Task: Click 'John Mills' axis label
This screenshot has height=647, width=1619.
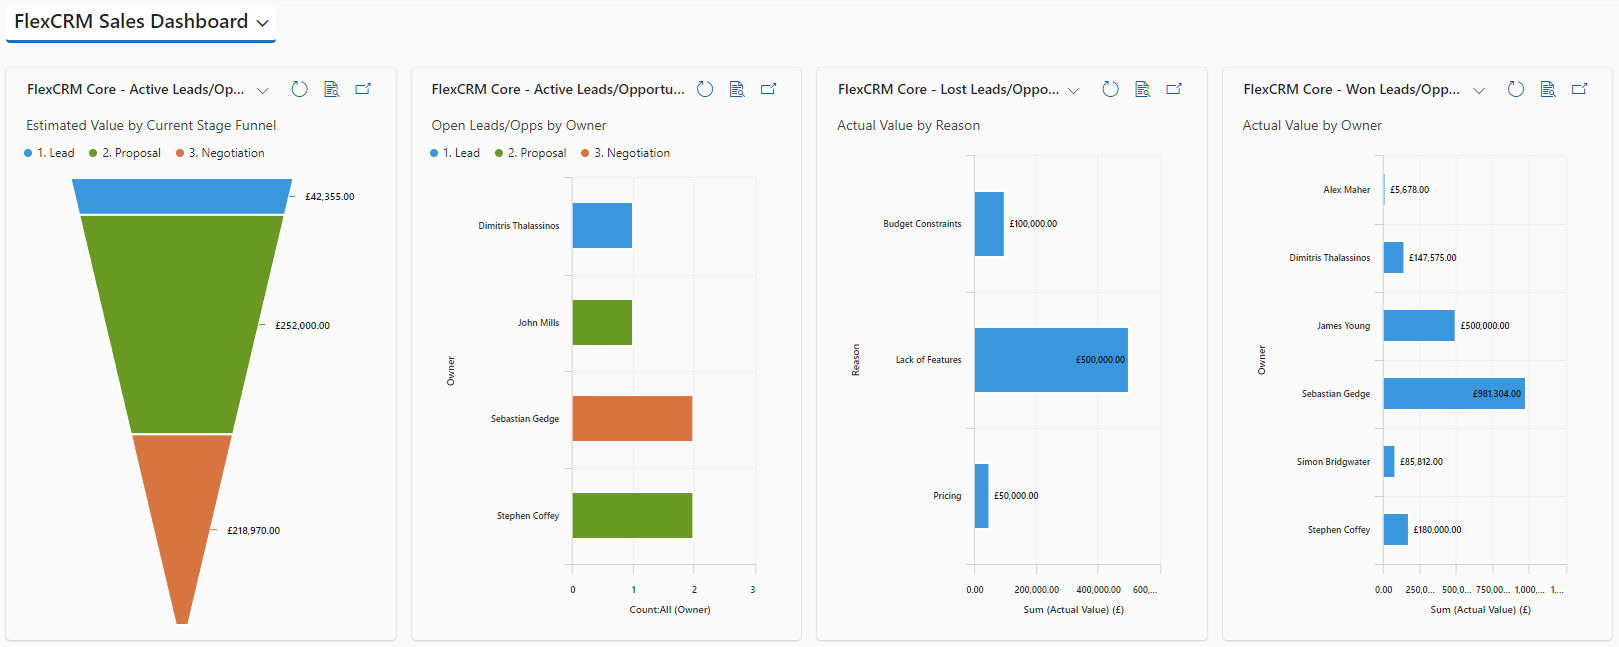Action: pos(538,323)
